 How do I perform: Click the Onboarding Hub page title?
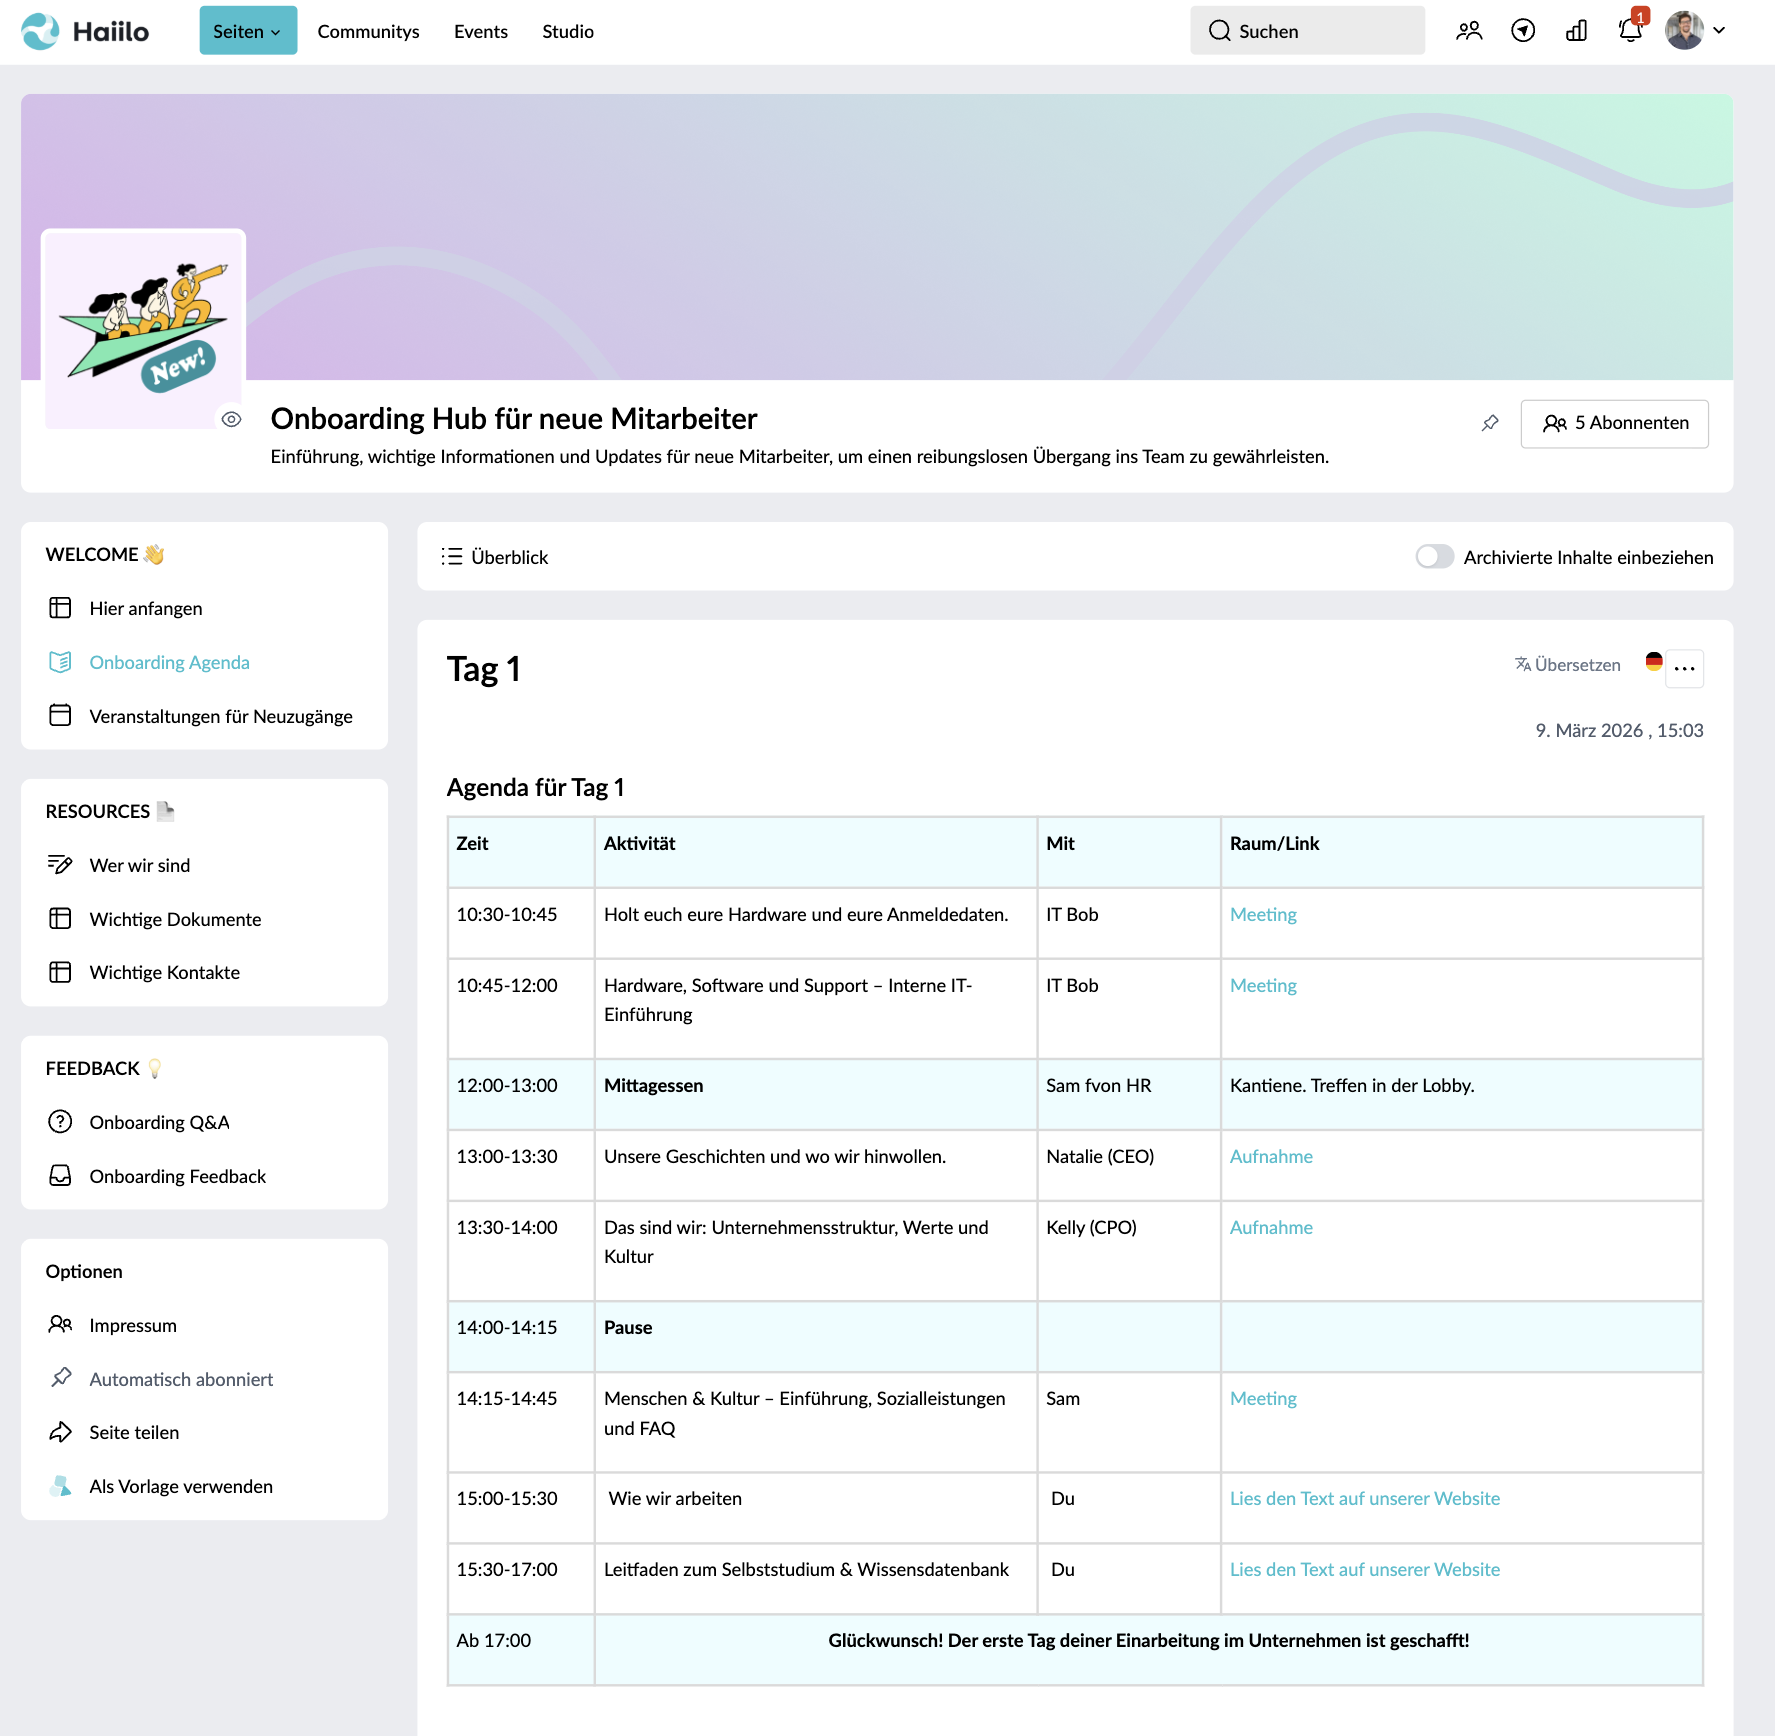click(514, 418)
